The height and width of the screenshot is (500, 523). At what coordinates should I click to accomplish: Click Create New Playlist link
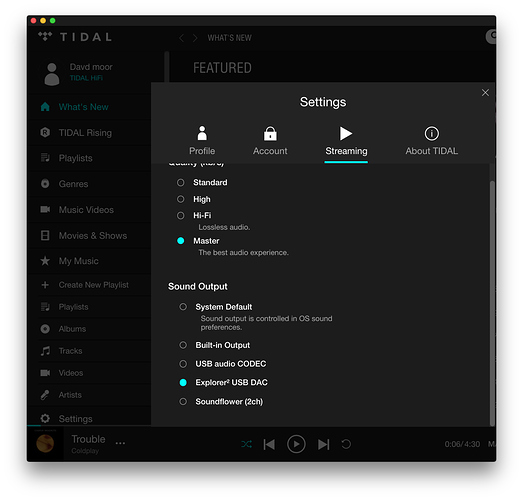tap(94, 285)
